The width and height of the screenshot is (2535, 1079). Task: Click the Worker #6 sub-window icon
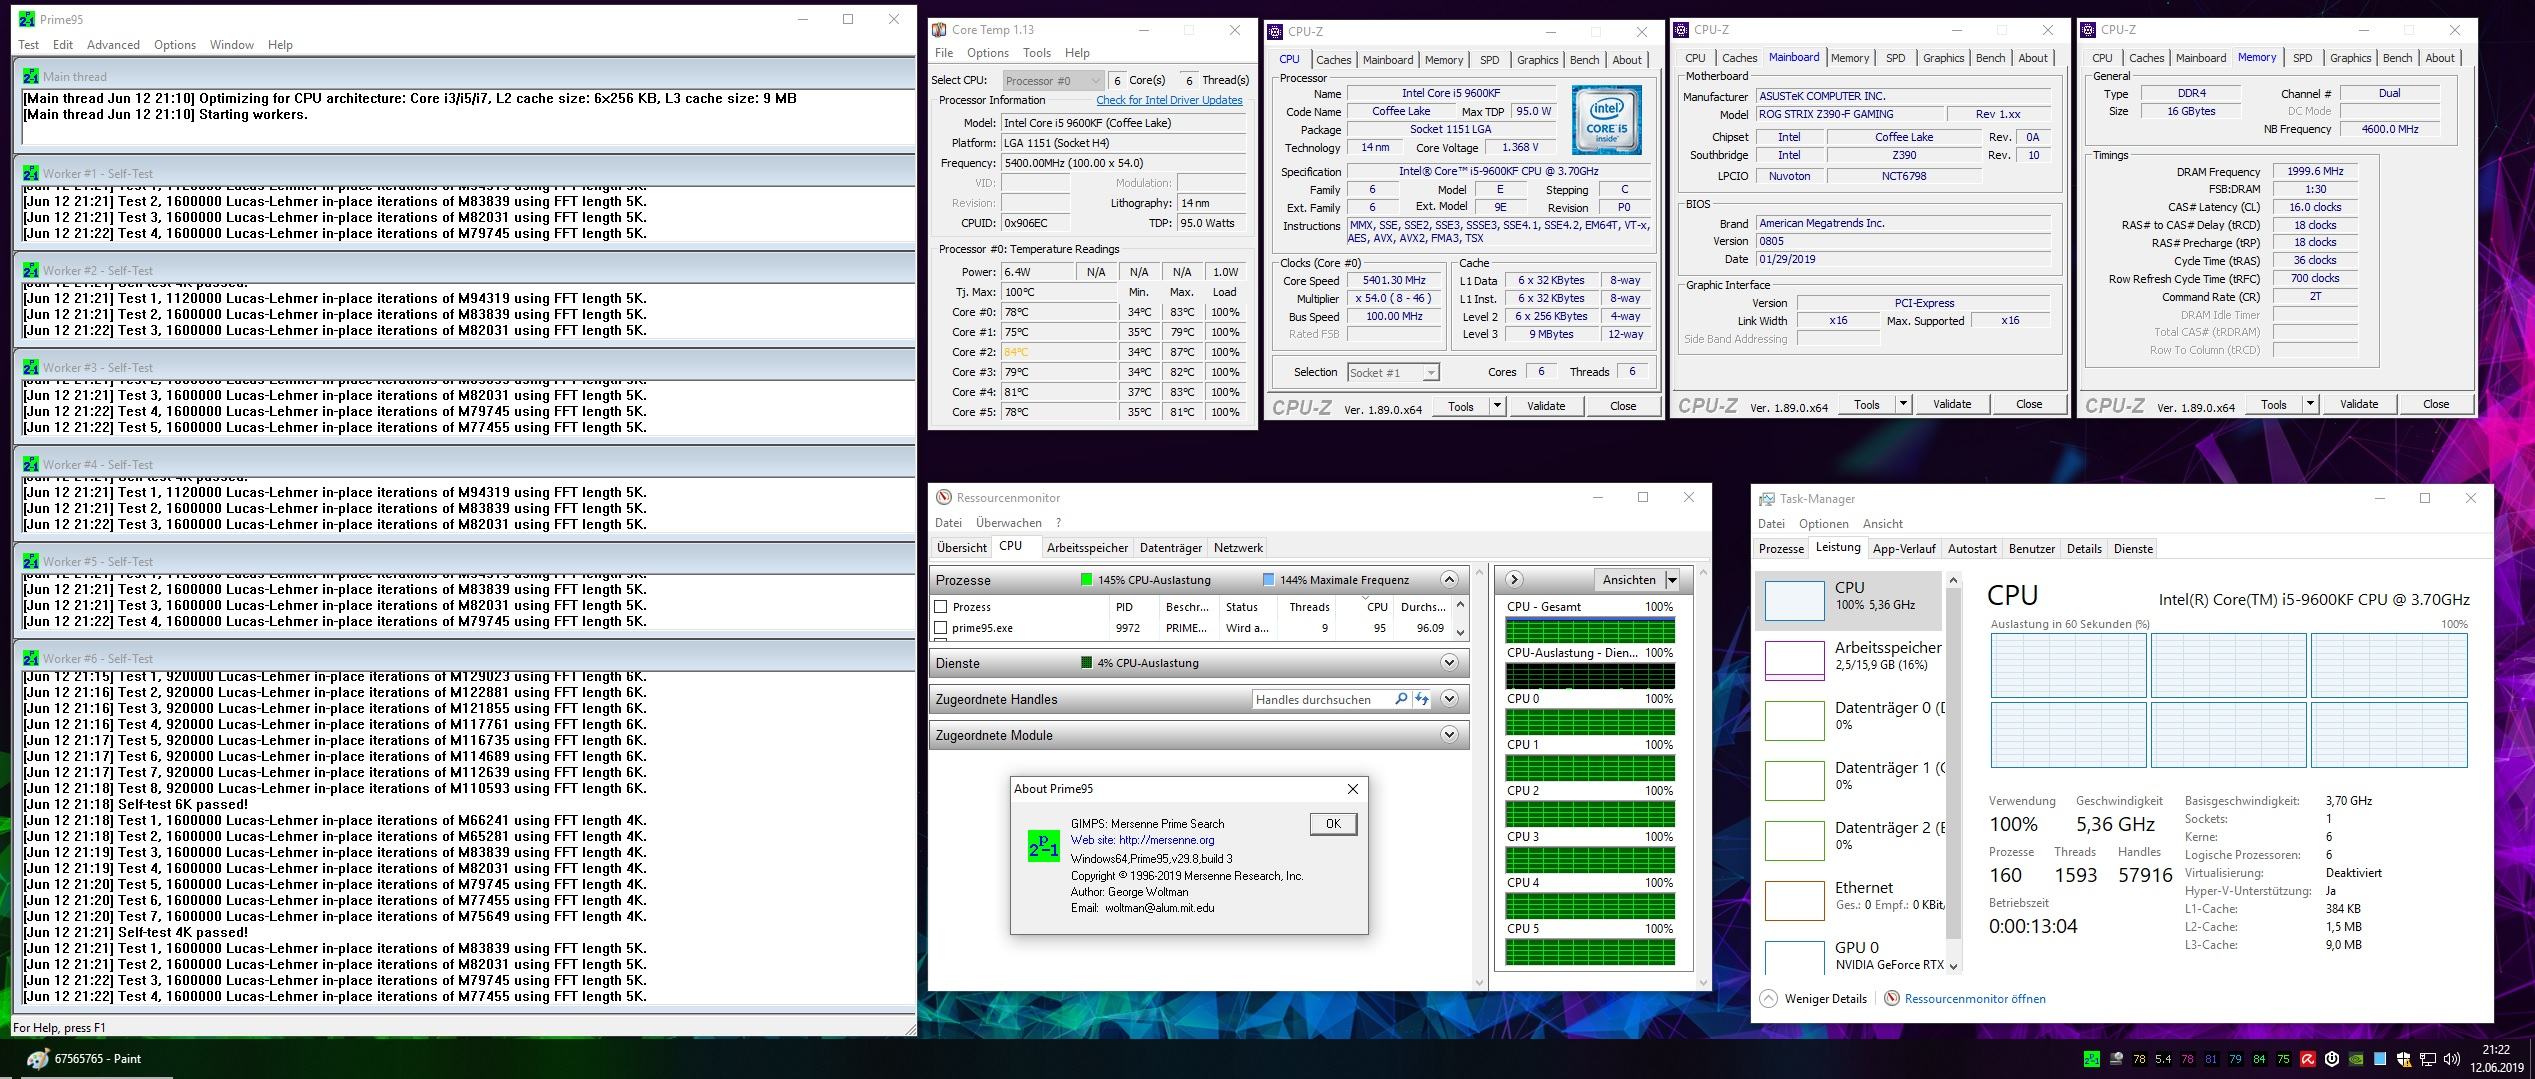31,658
